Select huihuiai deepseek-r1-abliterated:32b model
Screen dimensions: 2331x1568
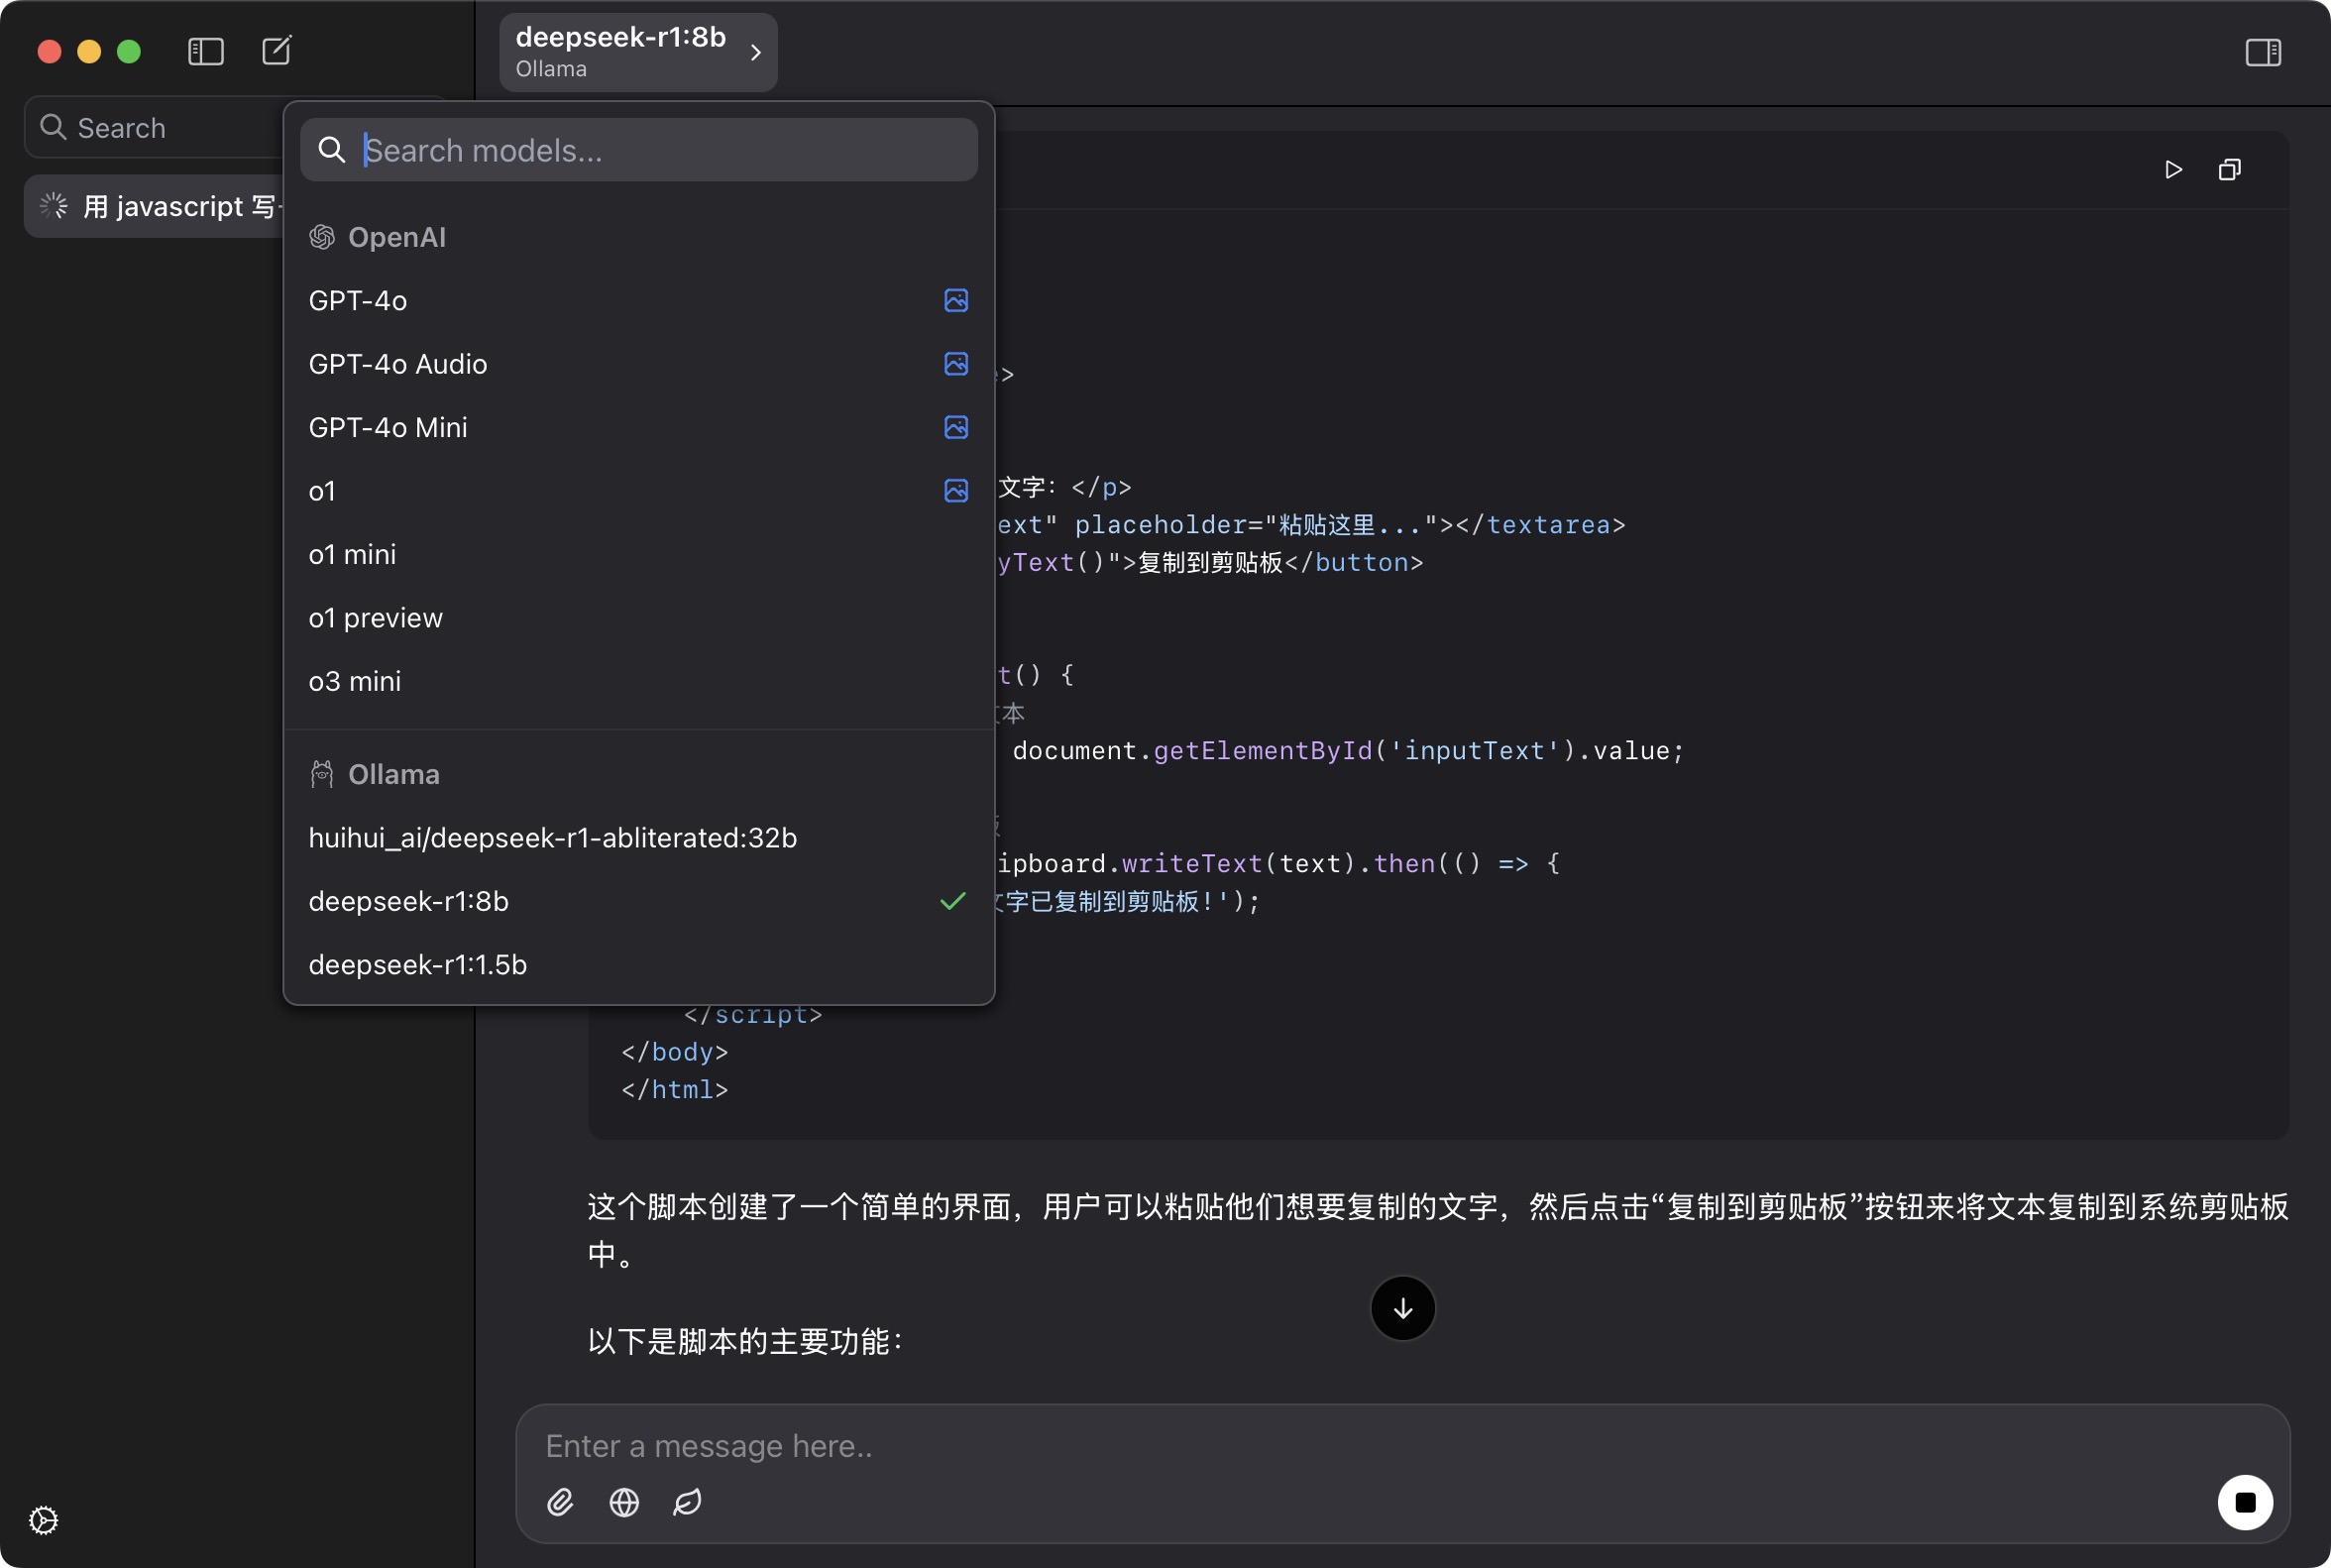(553, 837)
